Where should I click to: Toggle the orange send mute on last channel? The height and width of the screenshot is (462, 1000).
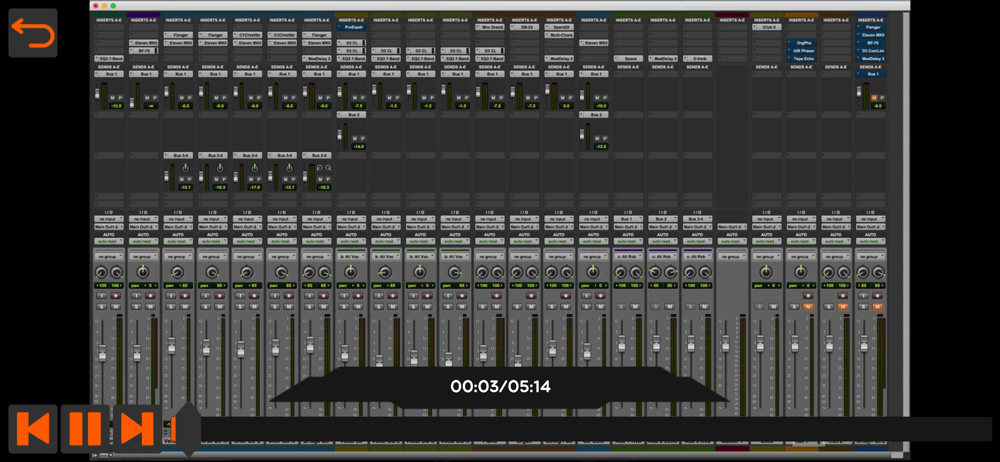(873, 98)
